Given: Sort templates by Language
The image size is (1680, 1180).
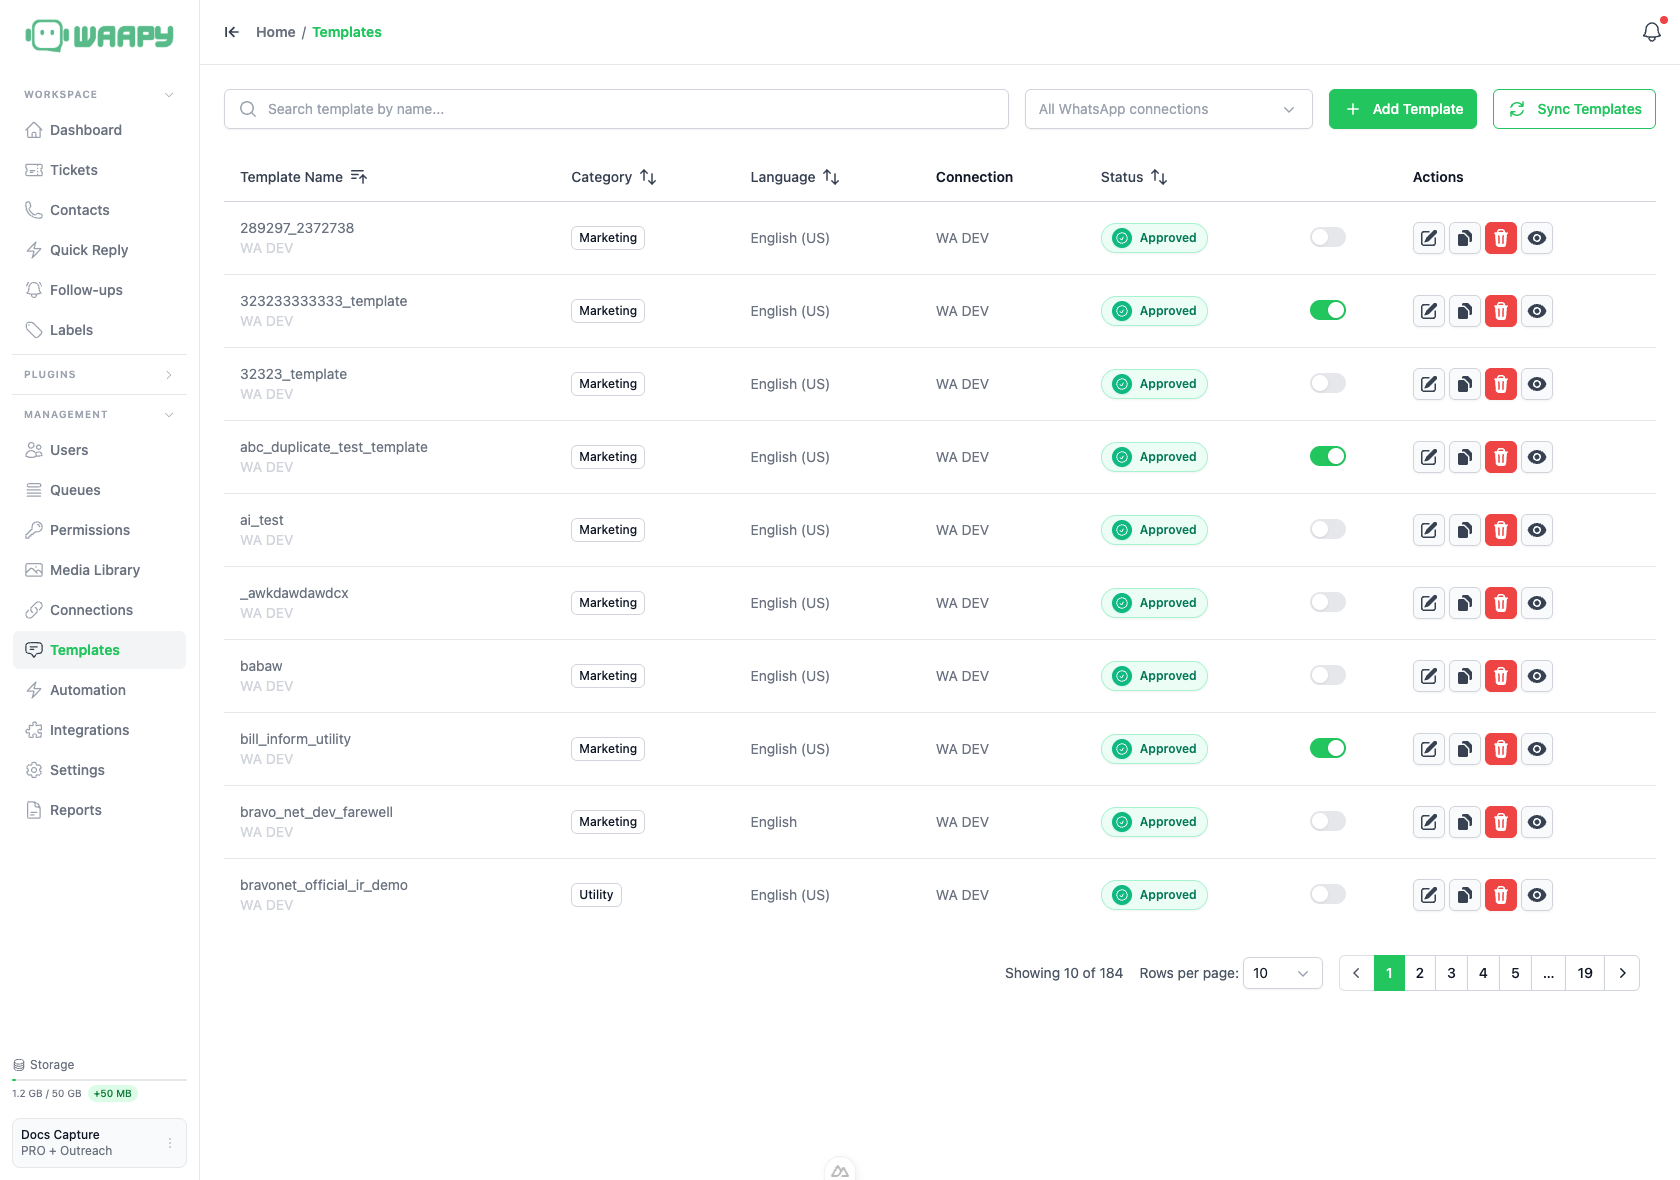Looking at the screenshot, I should pos(831,177).
